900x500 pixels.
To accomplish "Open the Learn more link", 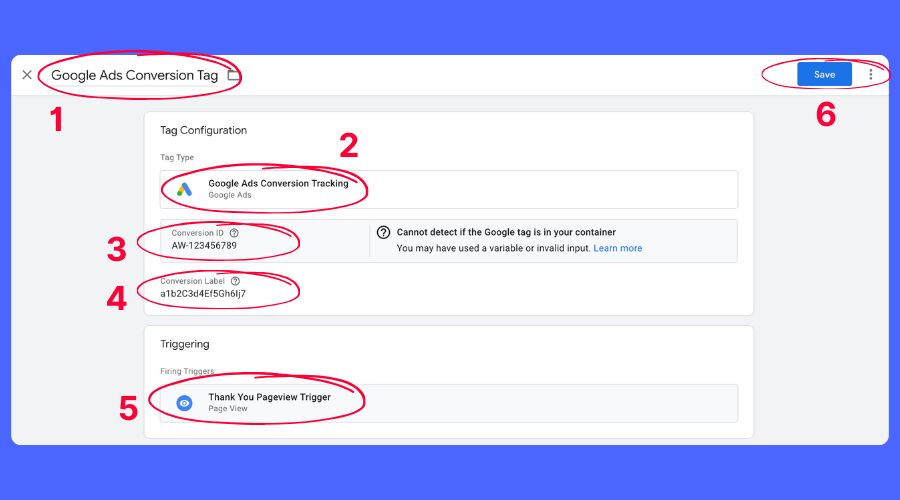I will [x=618, y=248].
